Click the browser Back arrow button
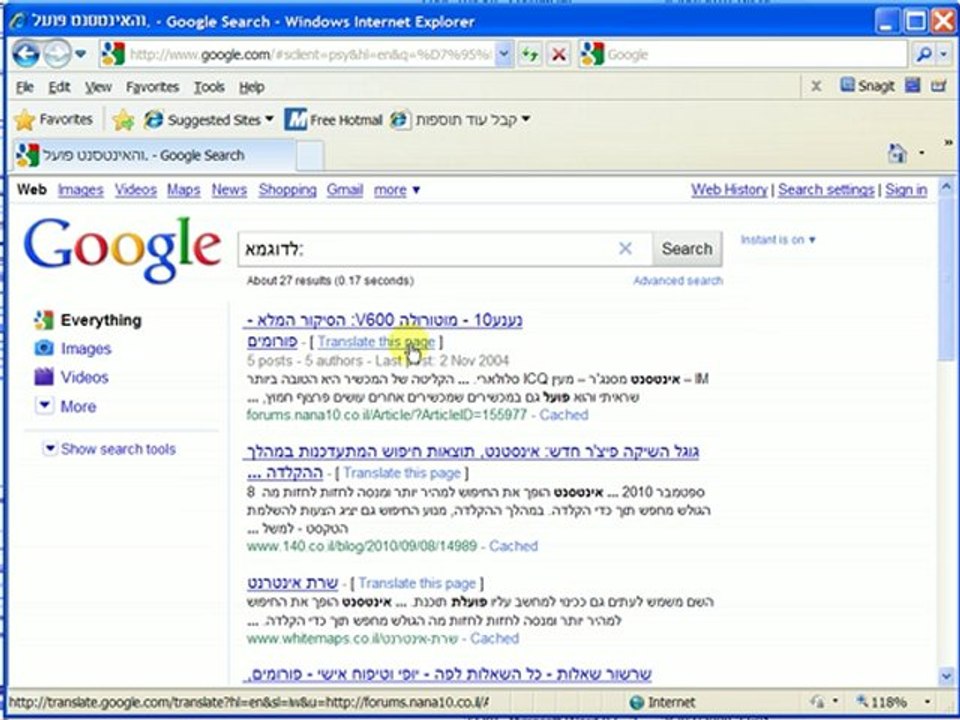This screenshot has height=720, width=960. pyautogui.click(x=26, y=54)
